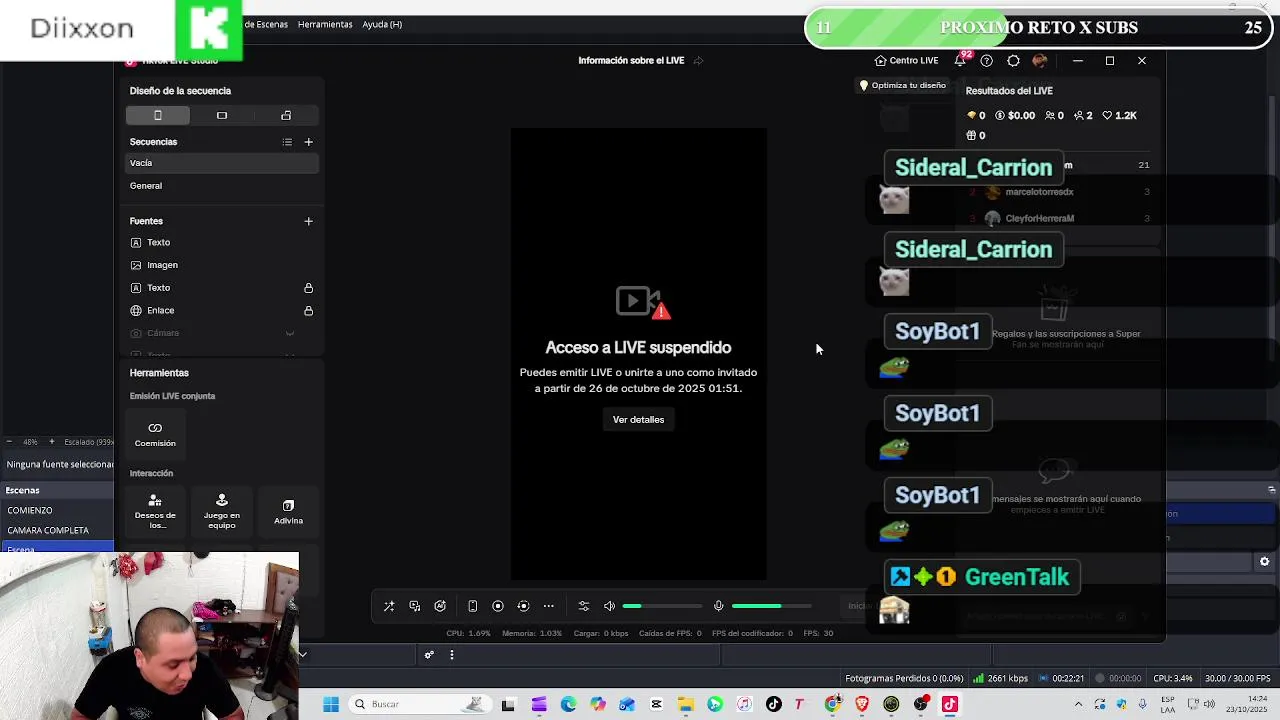Select the Vacía sequence
Viewport: 1280px width, 720px height.
222,163
